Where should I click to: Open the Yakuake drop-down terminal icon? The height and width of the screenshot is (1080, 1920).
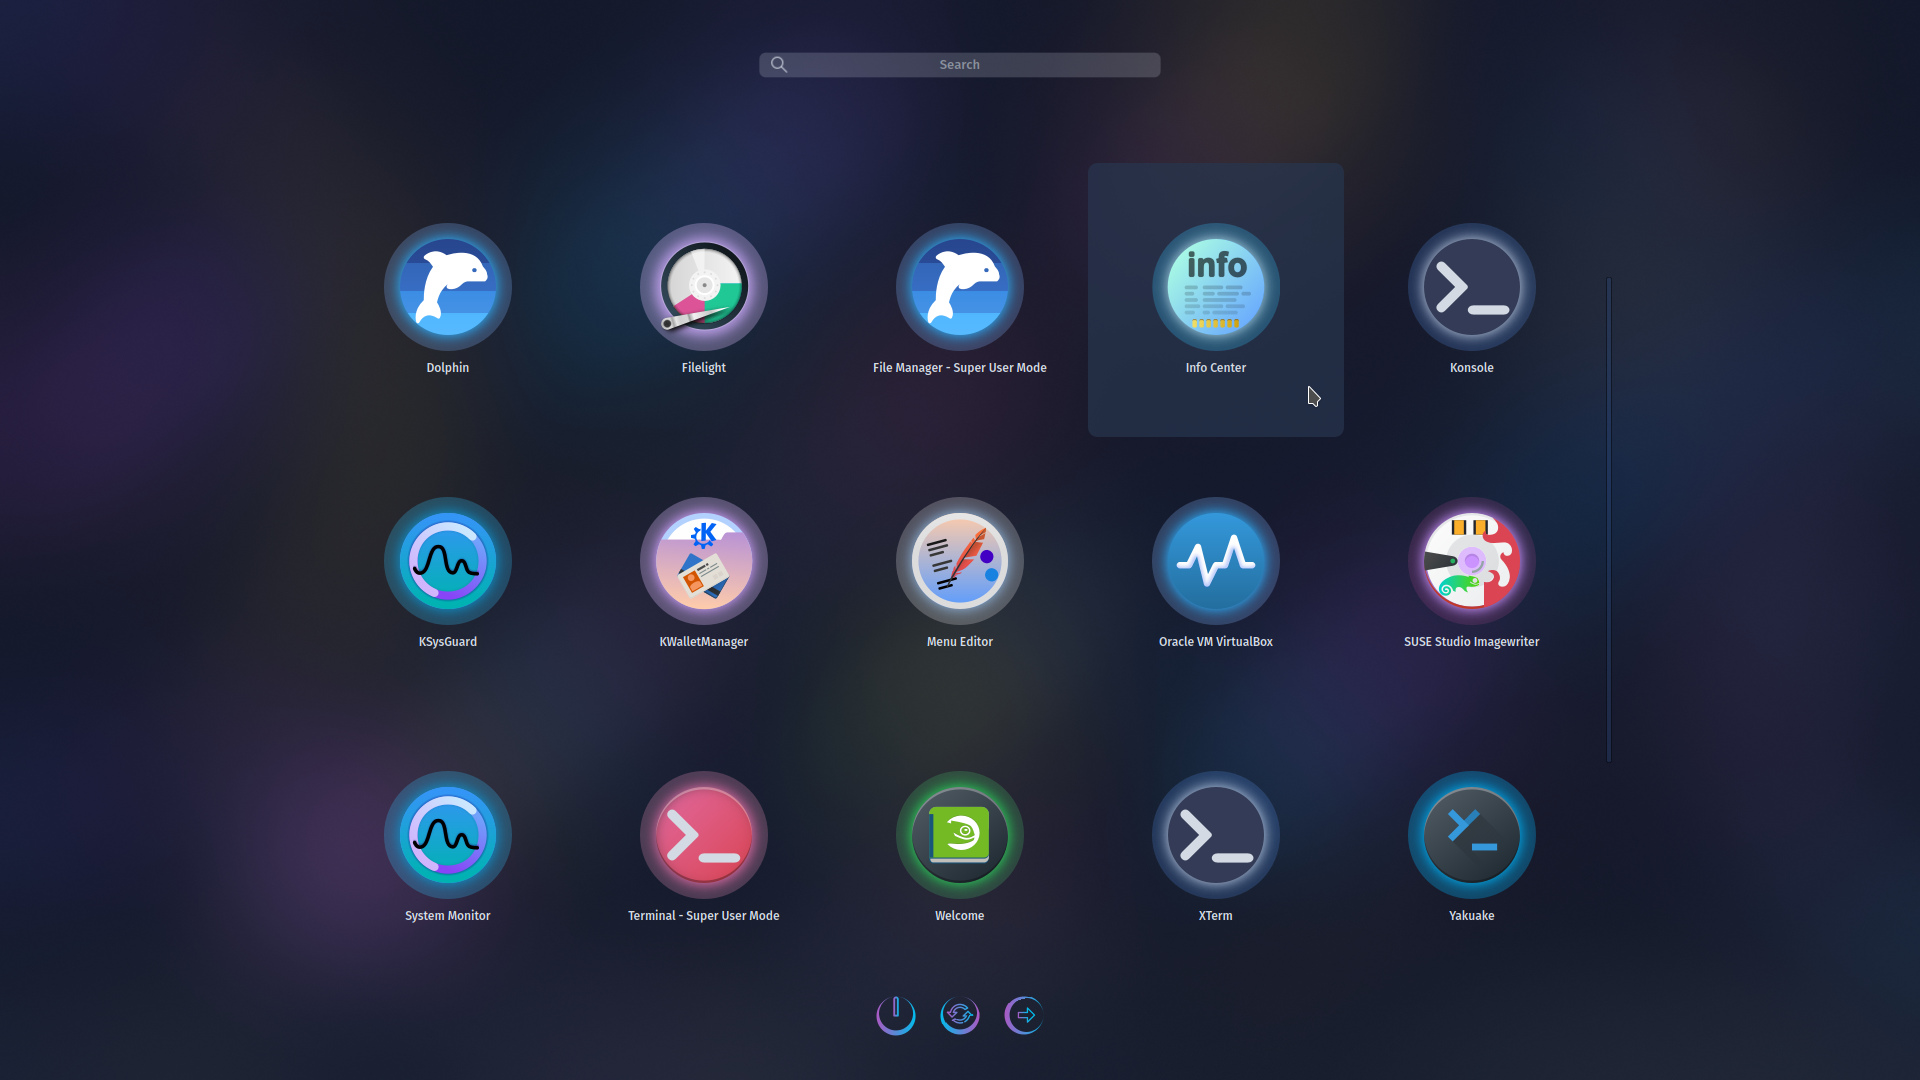click(1472, 835)
